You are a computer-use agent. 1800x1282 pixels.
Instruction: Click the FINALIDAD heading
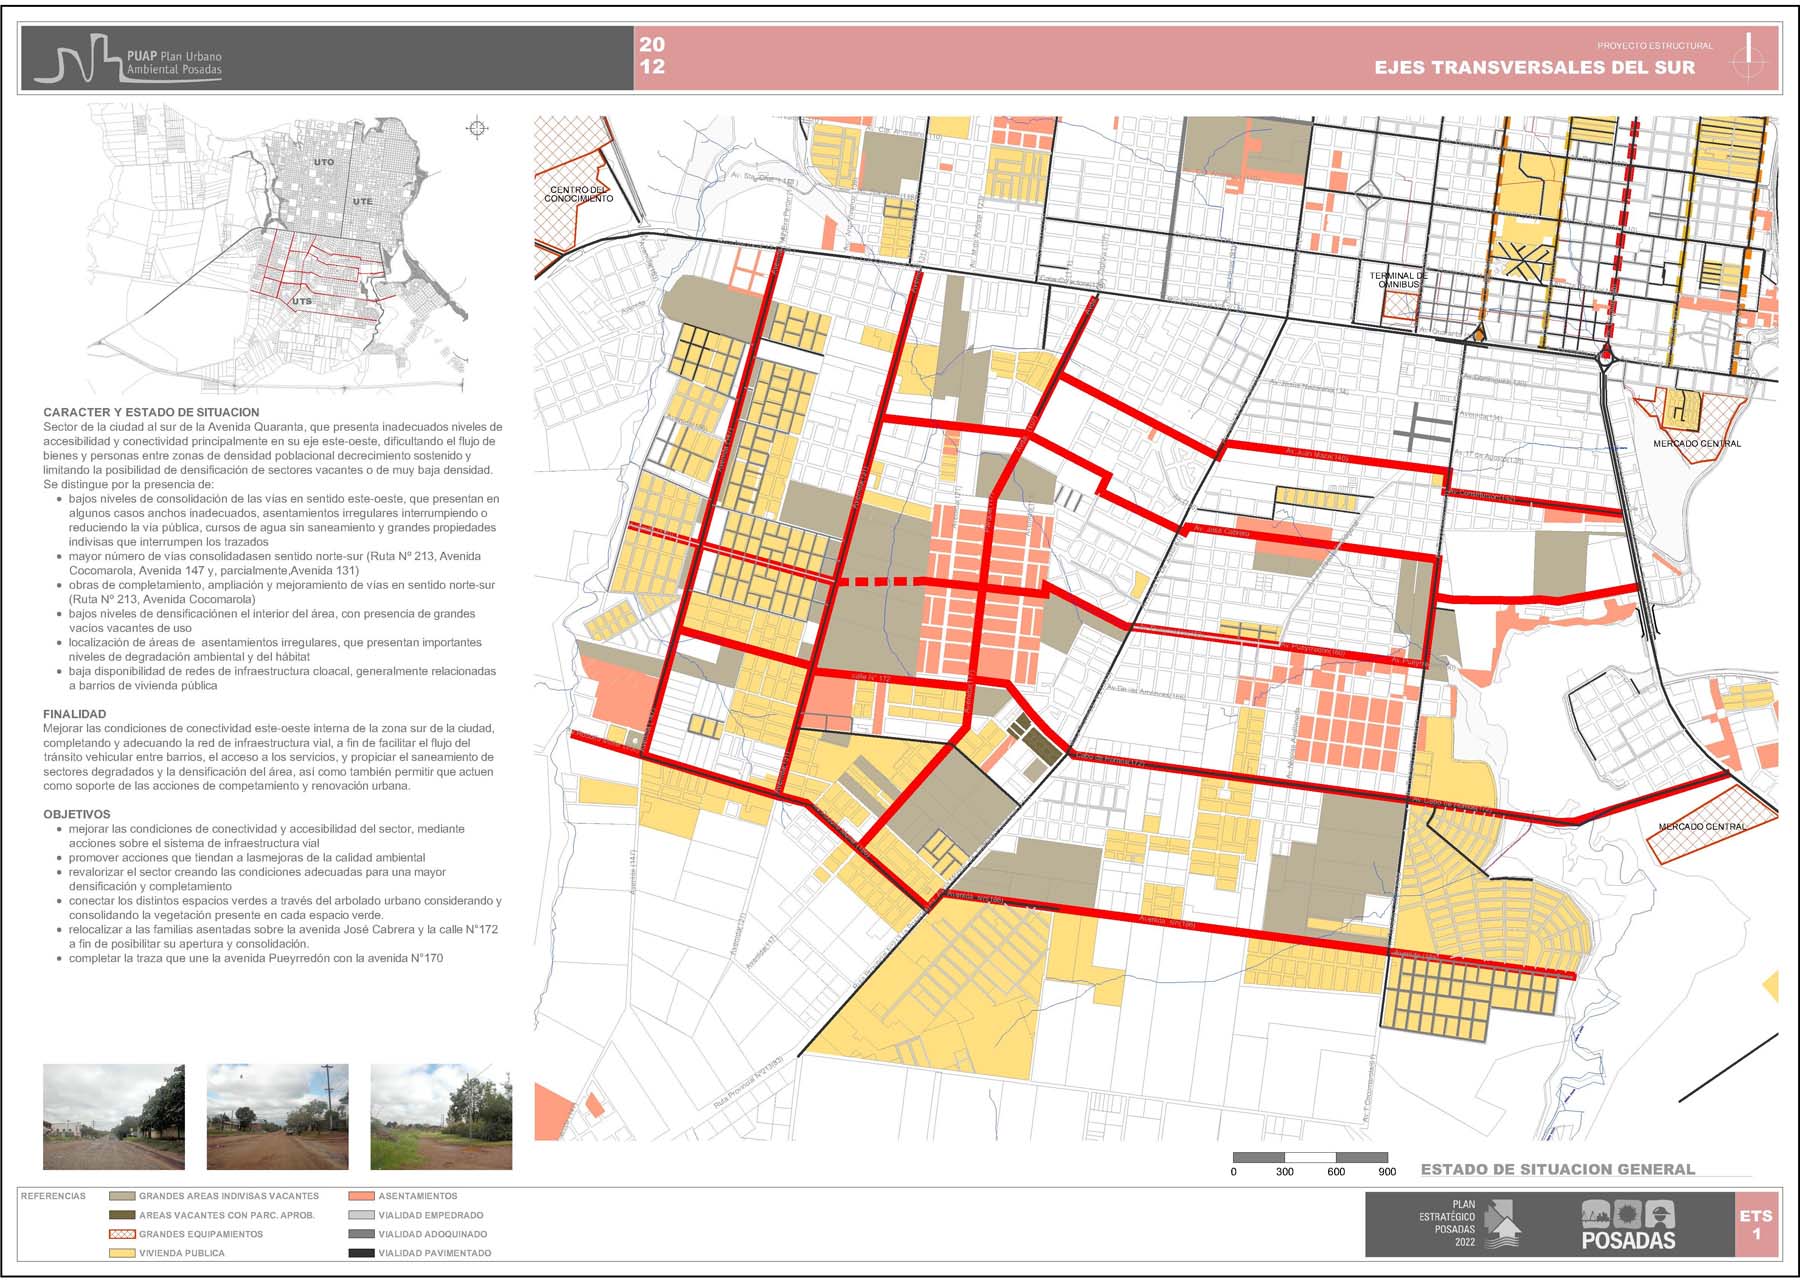(74, 714)
